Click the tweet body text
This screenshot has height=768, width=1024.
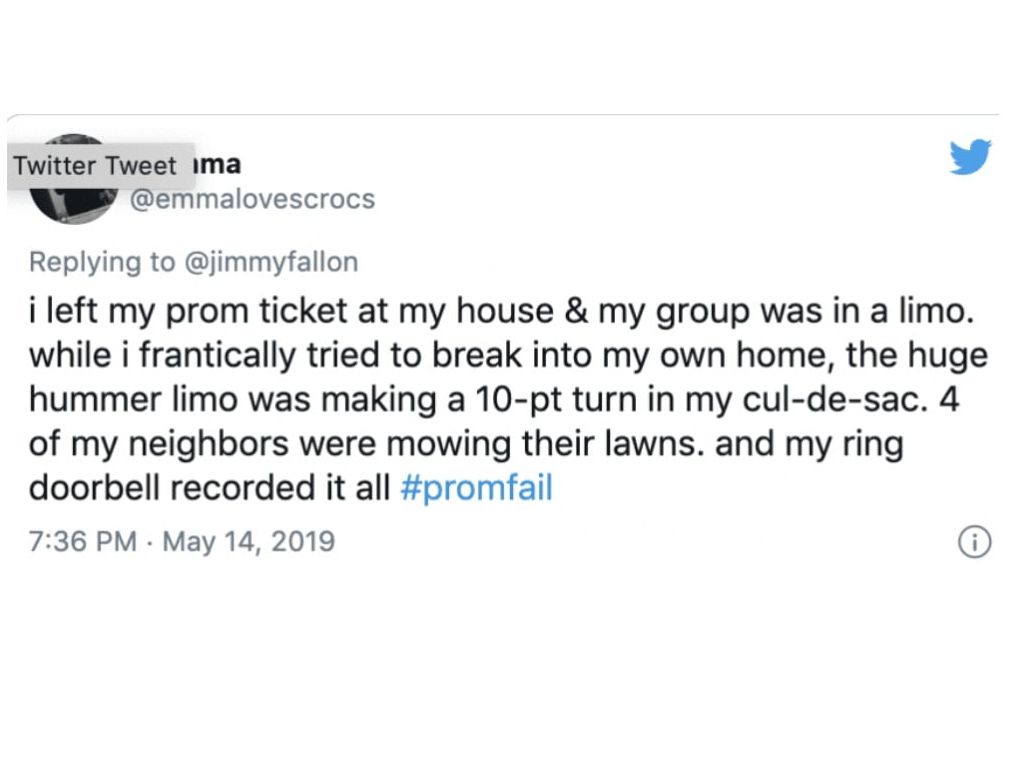coord(500,398)
